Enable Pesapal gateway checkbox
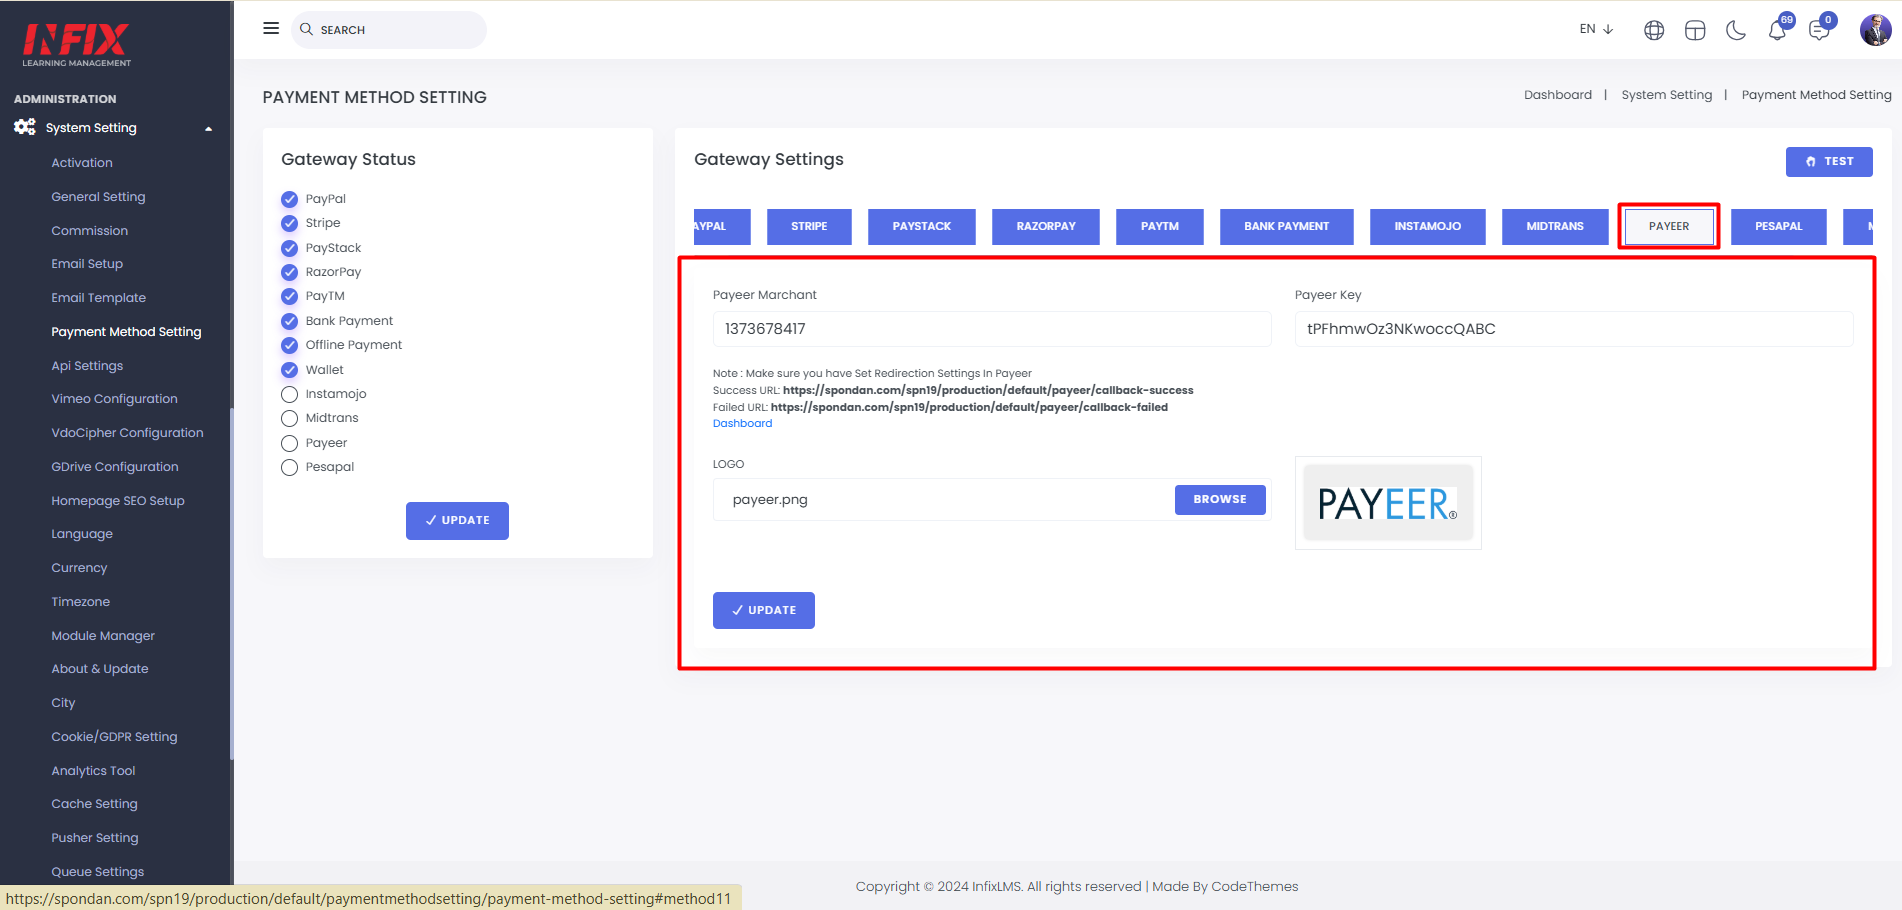Viewport: 1902px width, 910px height. pyautogui.click(x=290, y=467)
